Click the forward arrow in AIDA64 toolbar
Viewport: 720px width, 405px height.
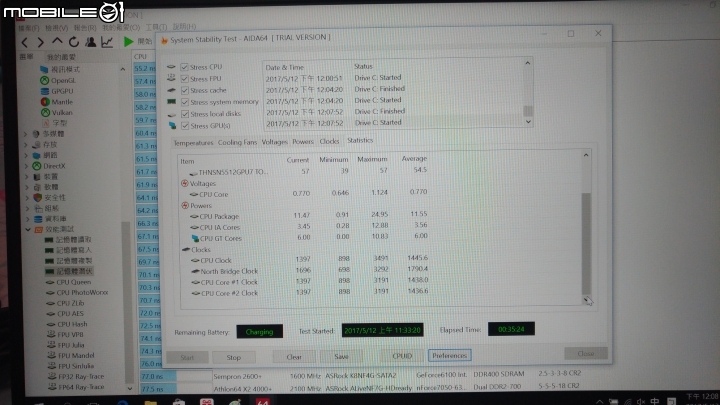click(x=40, y=43)
